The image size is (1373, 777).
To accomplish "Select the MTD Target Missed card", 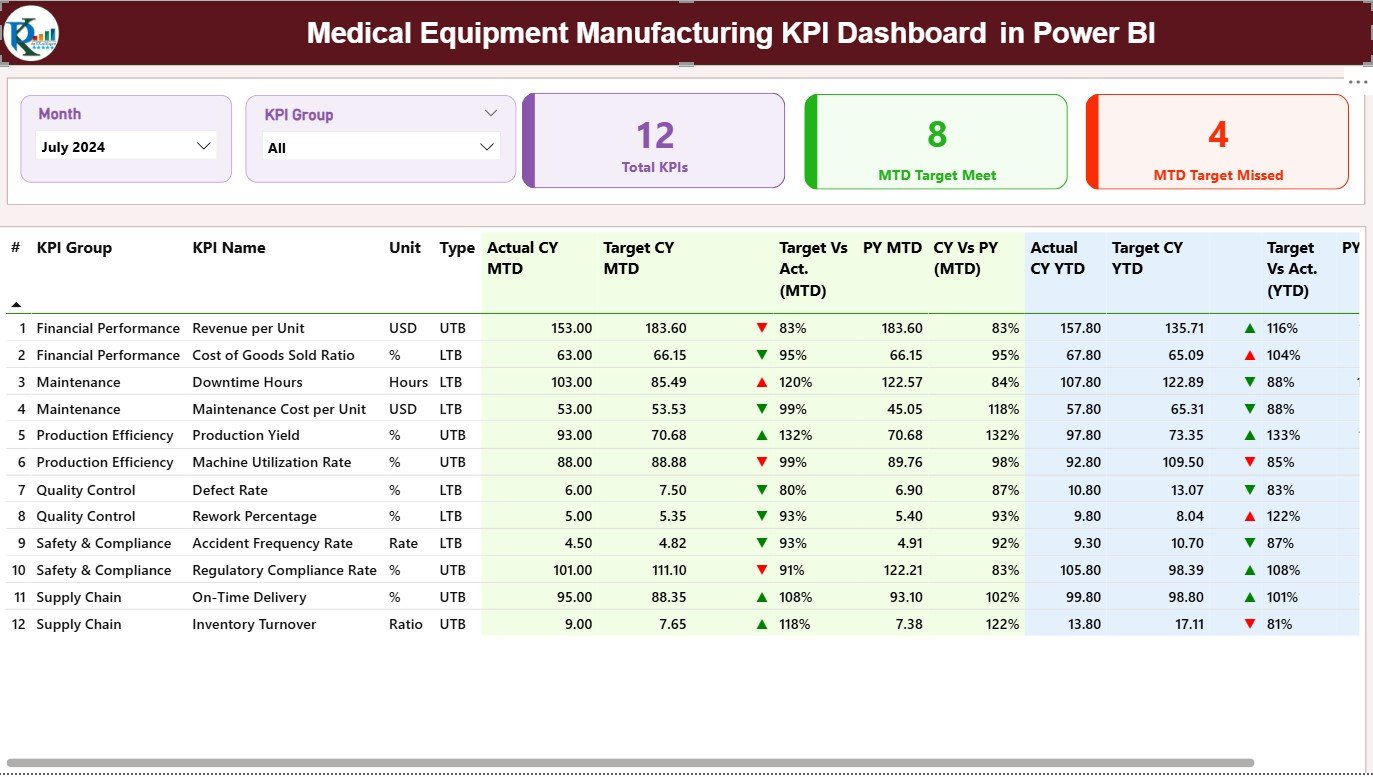I will click(1217, 142).
